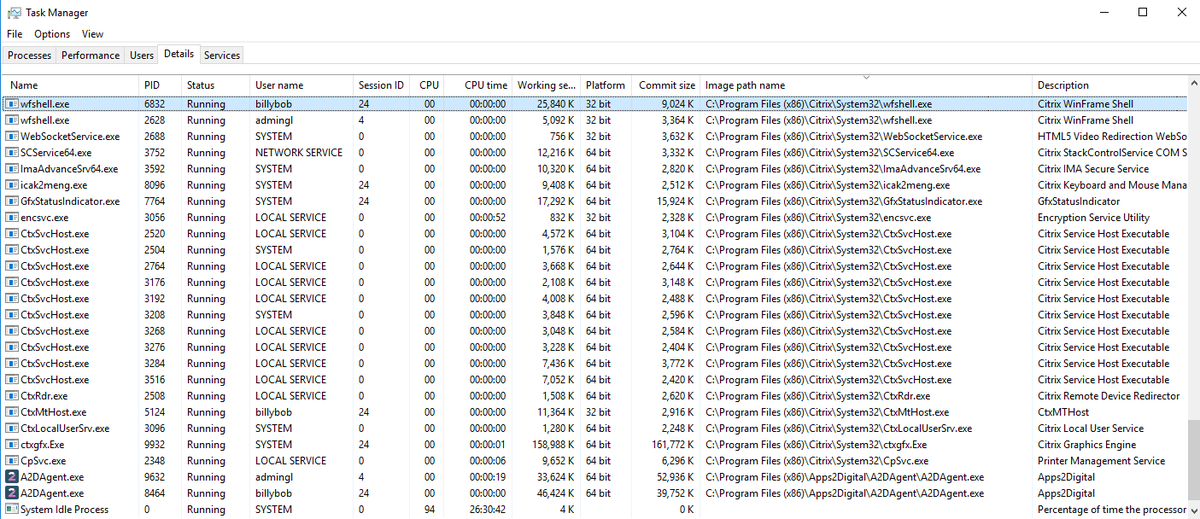This screenshot has height=519, width=1200.
Task: Click the icak2meng.exe process icon
Action: click(12, 185)
